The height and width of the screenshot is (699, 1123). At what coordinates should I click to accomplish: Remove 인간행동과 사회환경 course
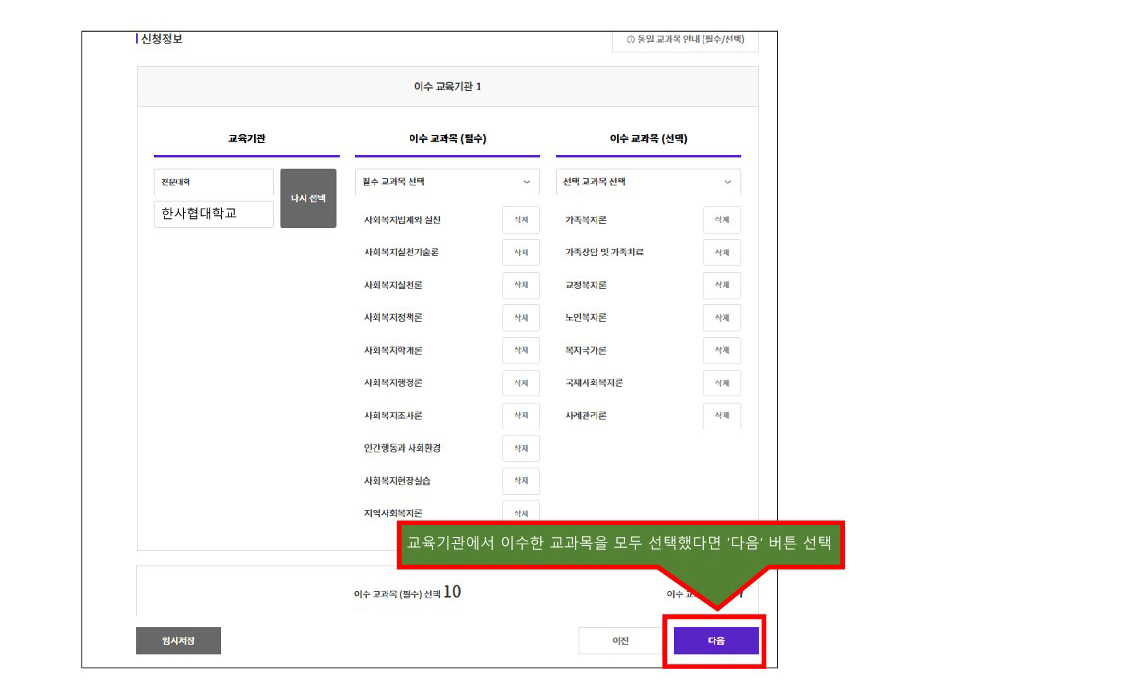coord(521,448)
